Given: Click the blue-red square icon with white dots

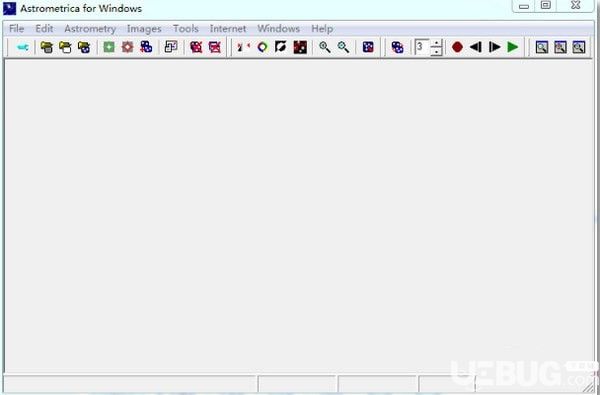Looking at the screenshot, I should click(368, 47).
